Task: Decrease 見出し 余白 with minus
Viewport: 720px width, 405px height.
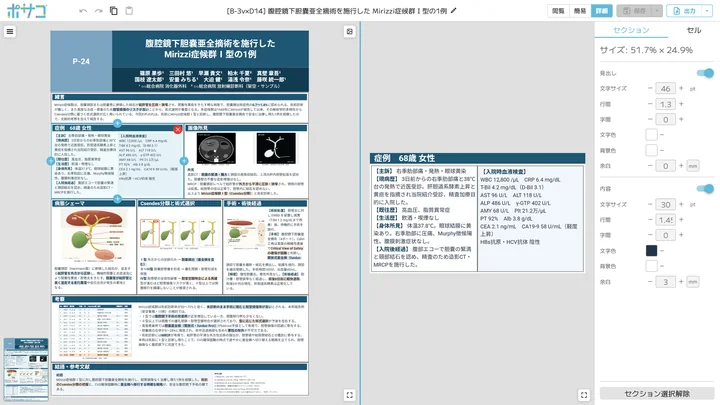Action: pyautogui.click(x=650, y=165)
